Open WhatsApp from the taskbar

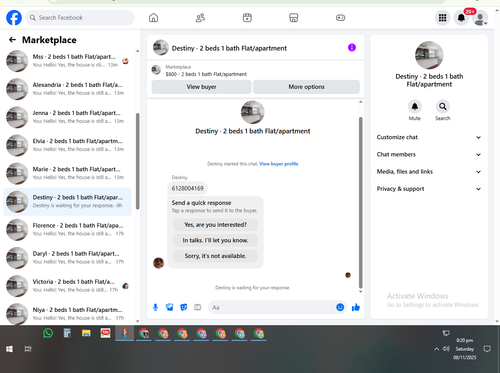pos(48,333)
